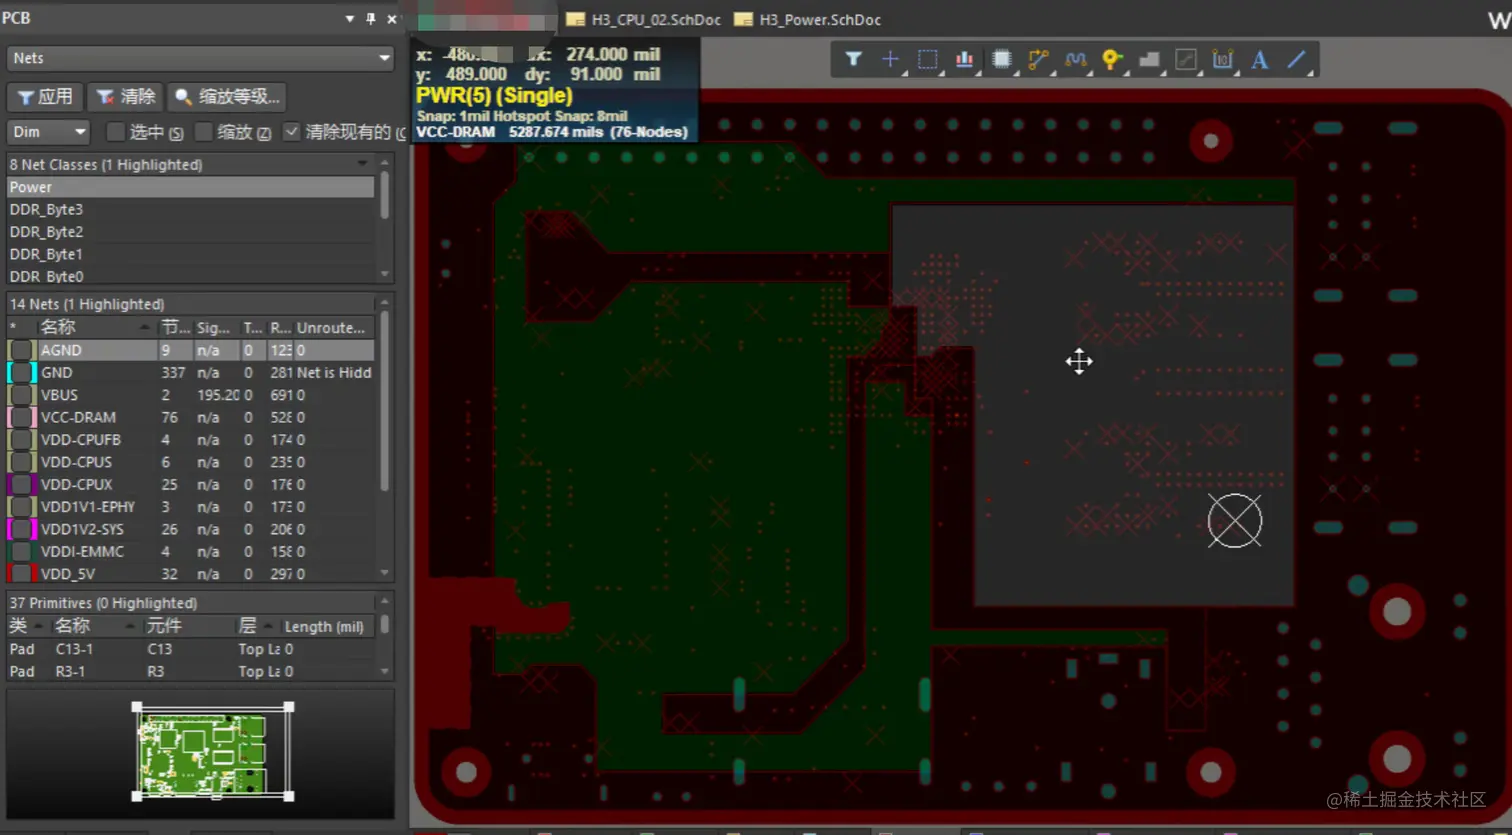
Task: Select the DDR_Byte3 net class
Action: 191,209
